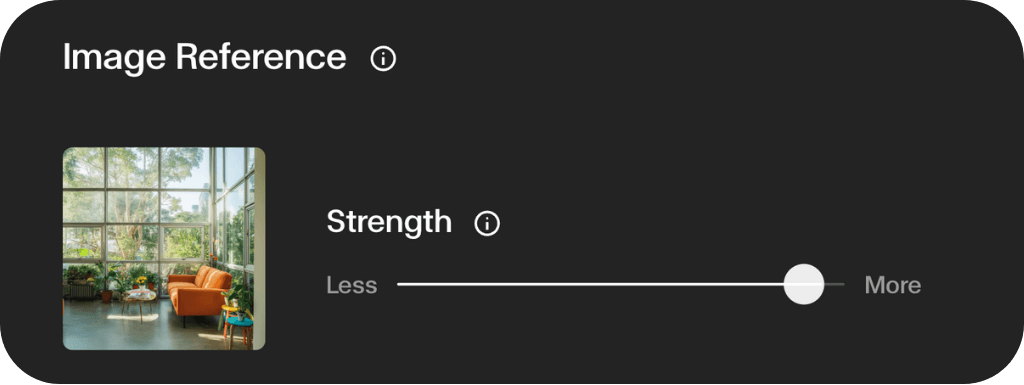This screenshot has height=385, width=1024.
Task: Click the info icon next to Strength
Action: 487,224
